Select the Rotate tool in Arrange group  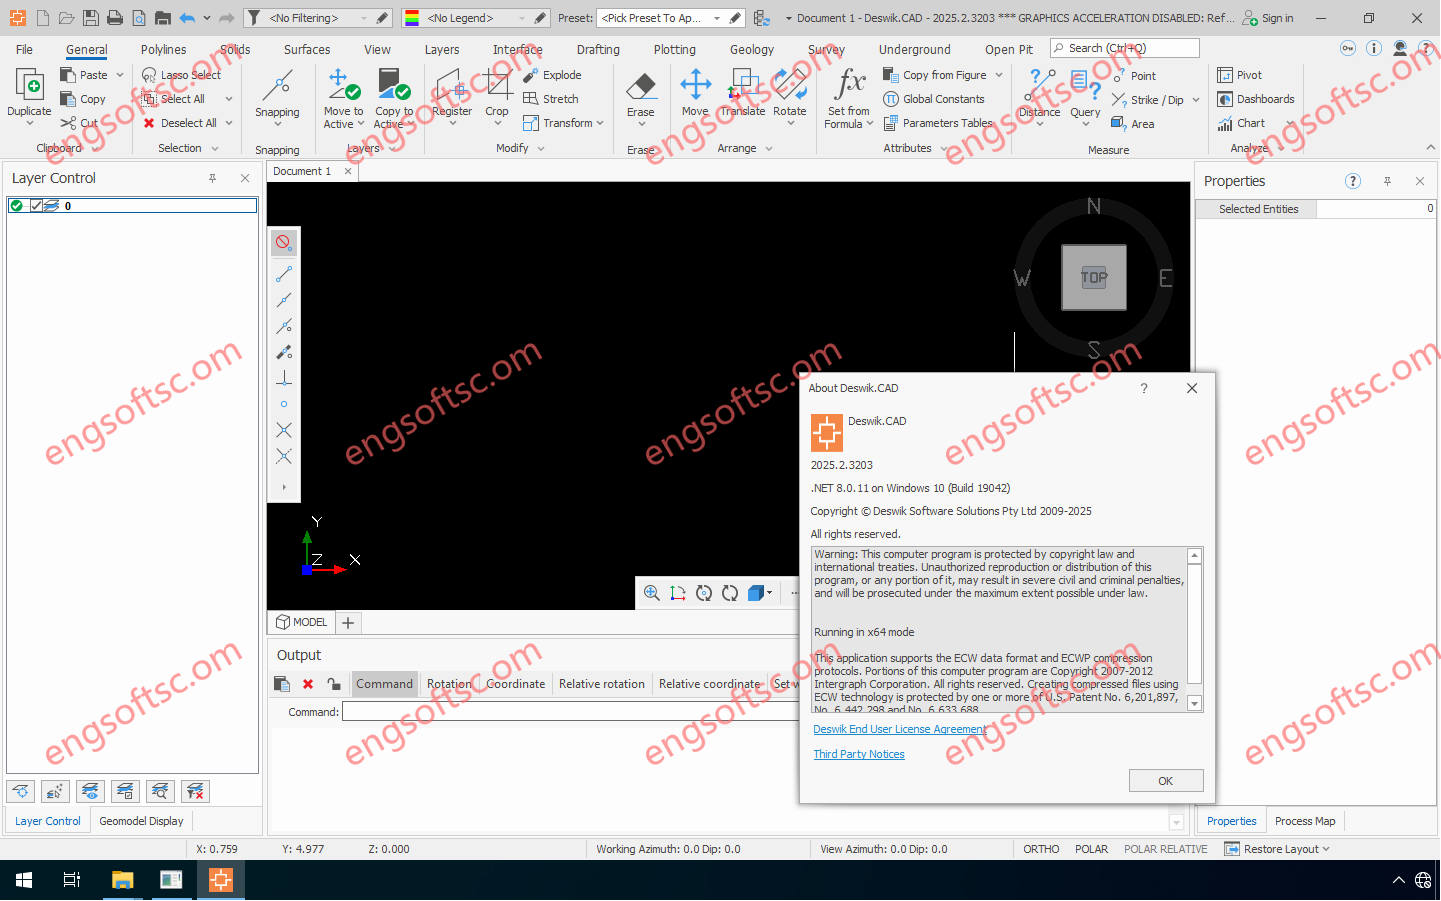(789, 92)
